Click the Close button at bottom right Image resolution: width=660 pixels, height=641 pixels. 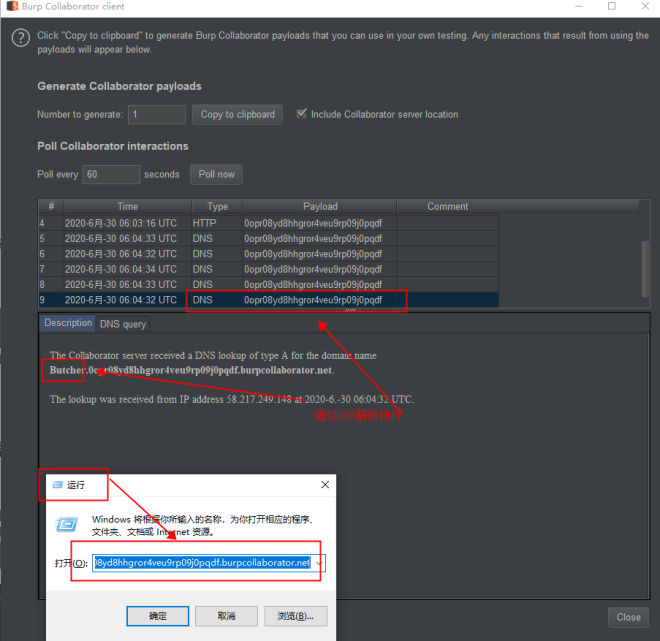[628, 617]
